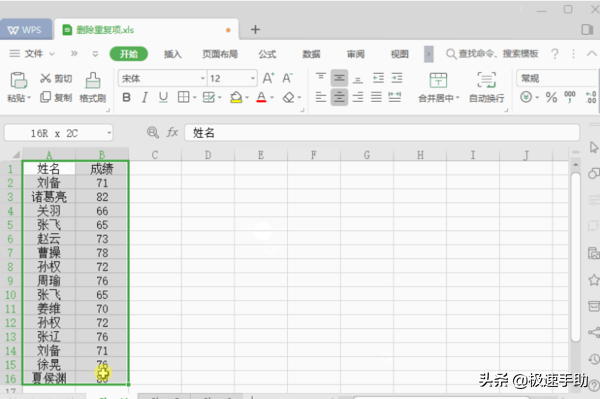Image resolution: width=600 pixels, height=399 pixels.
Task: Click the Cut (剪切) scissors icon
Action: tap(46, 78)
